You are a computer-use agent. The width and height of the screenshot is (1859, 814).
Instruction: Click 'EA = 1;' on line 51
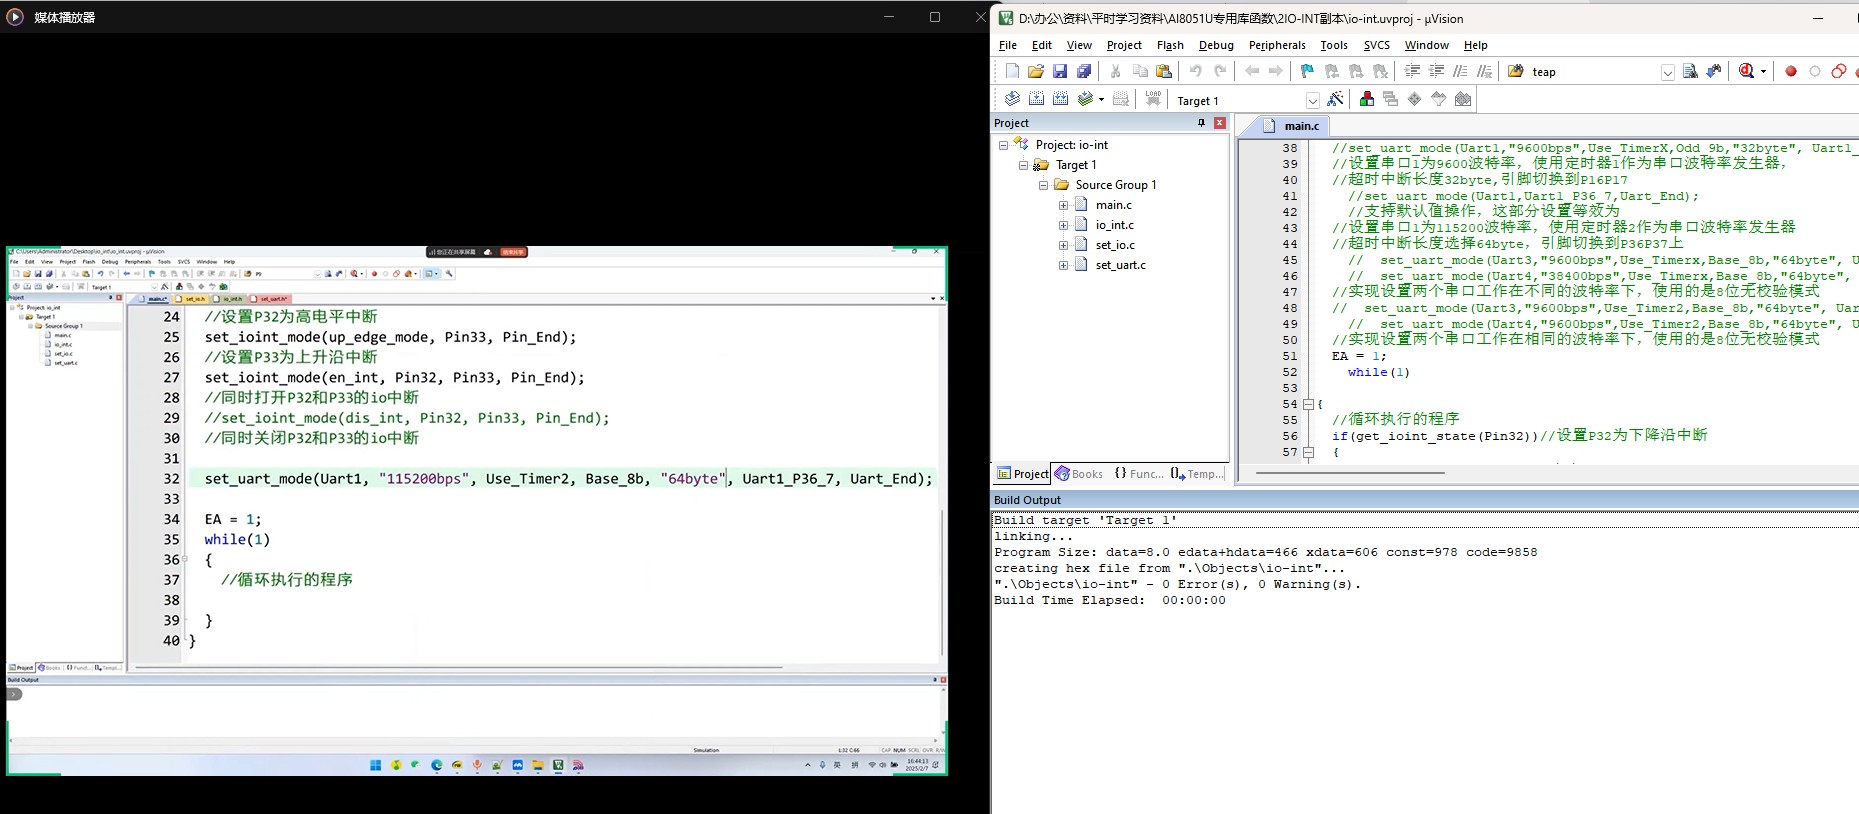1359,356
